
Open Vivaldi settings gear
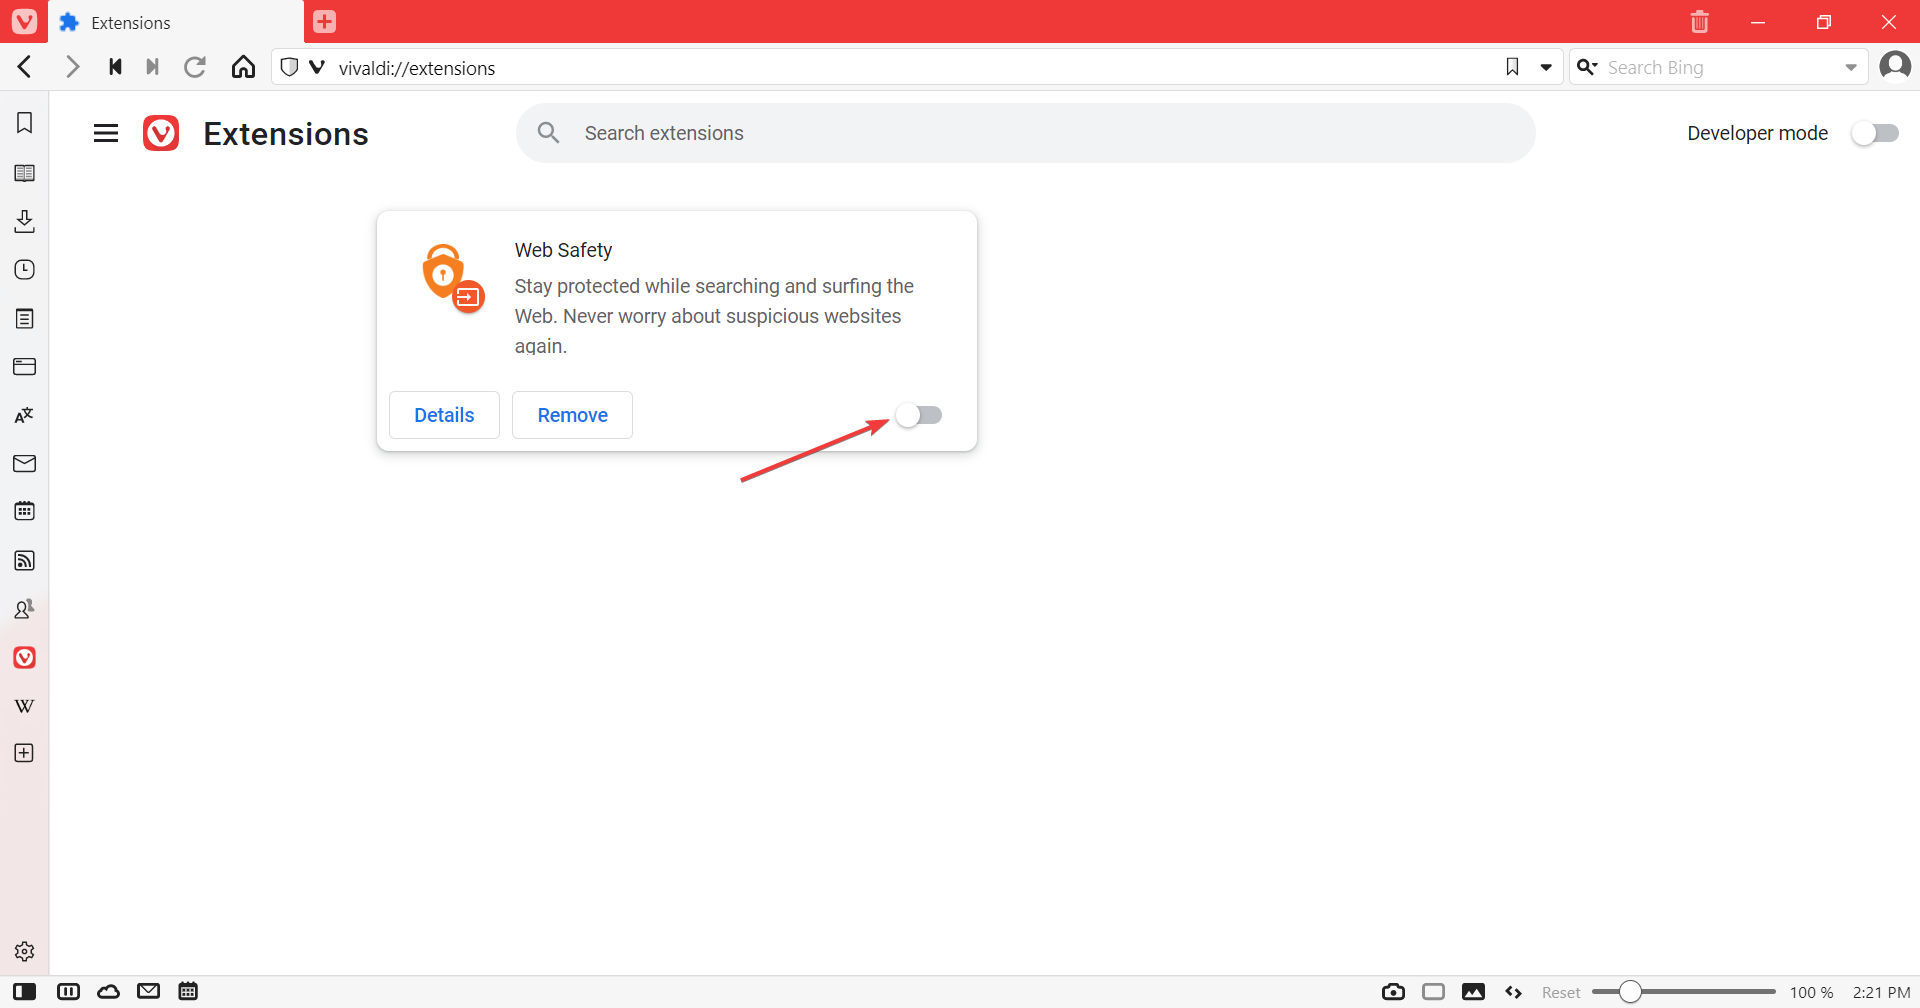pos(25,951)
